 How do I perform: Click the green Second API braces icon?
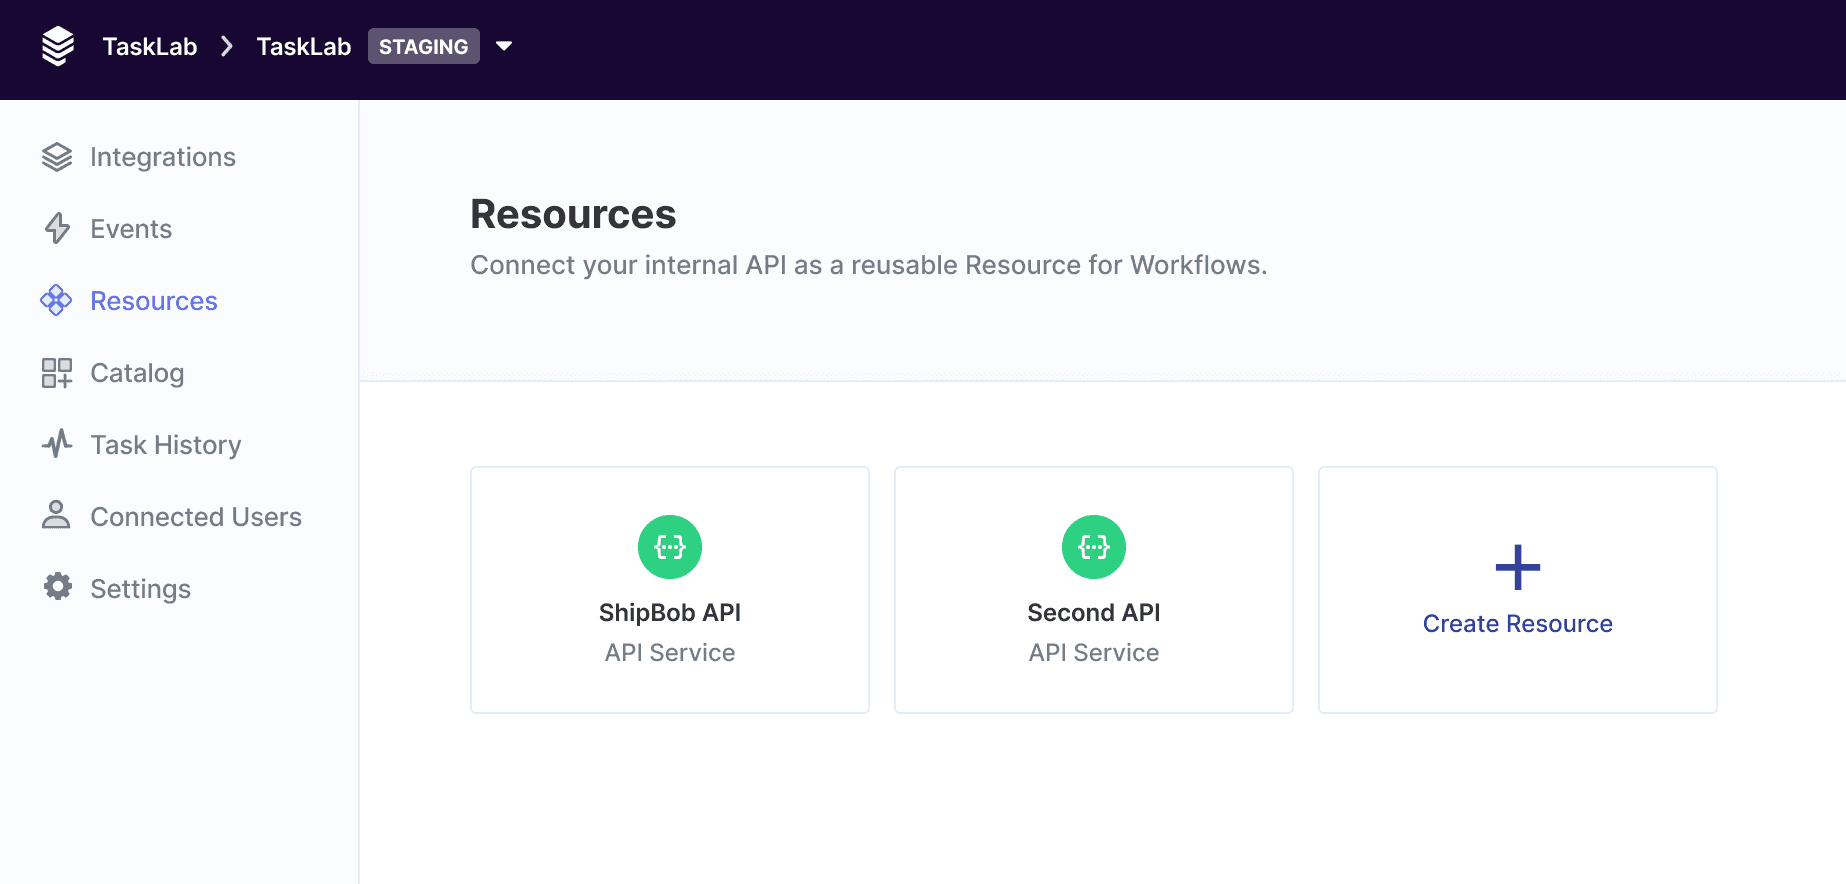[1094, 547]
